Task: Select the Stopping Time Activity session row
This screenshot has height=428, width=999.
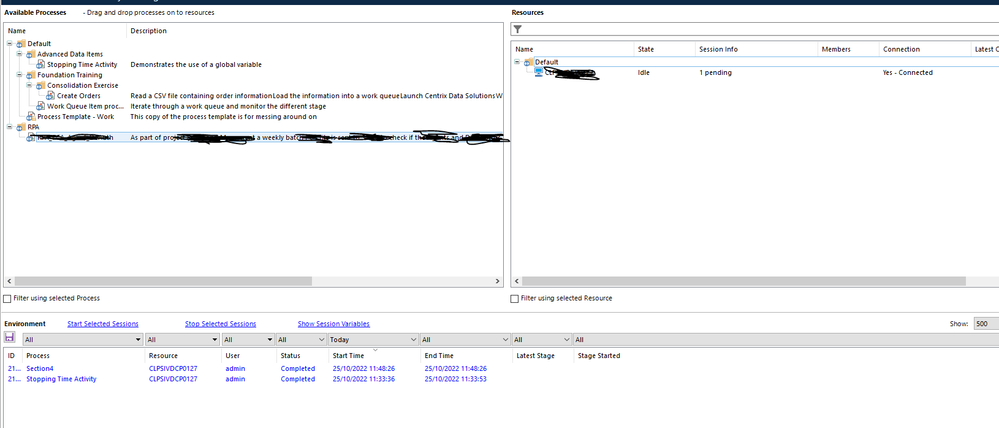Action: pos(248,379)
